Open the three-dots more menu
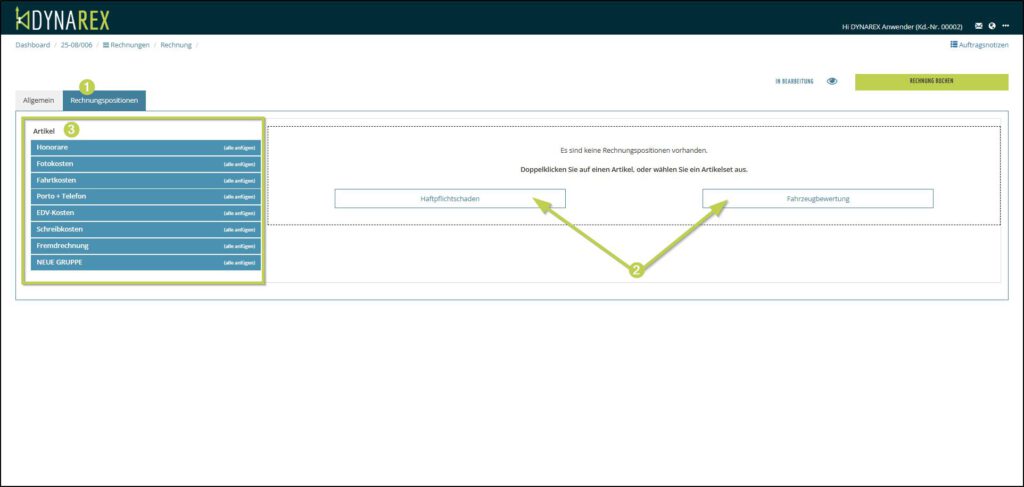The image size is (1024, 487). [x=1006, y=26]
